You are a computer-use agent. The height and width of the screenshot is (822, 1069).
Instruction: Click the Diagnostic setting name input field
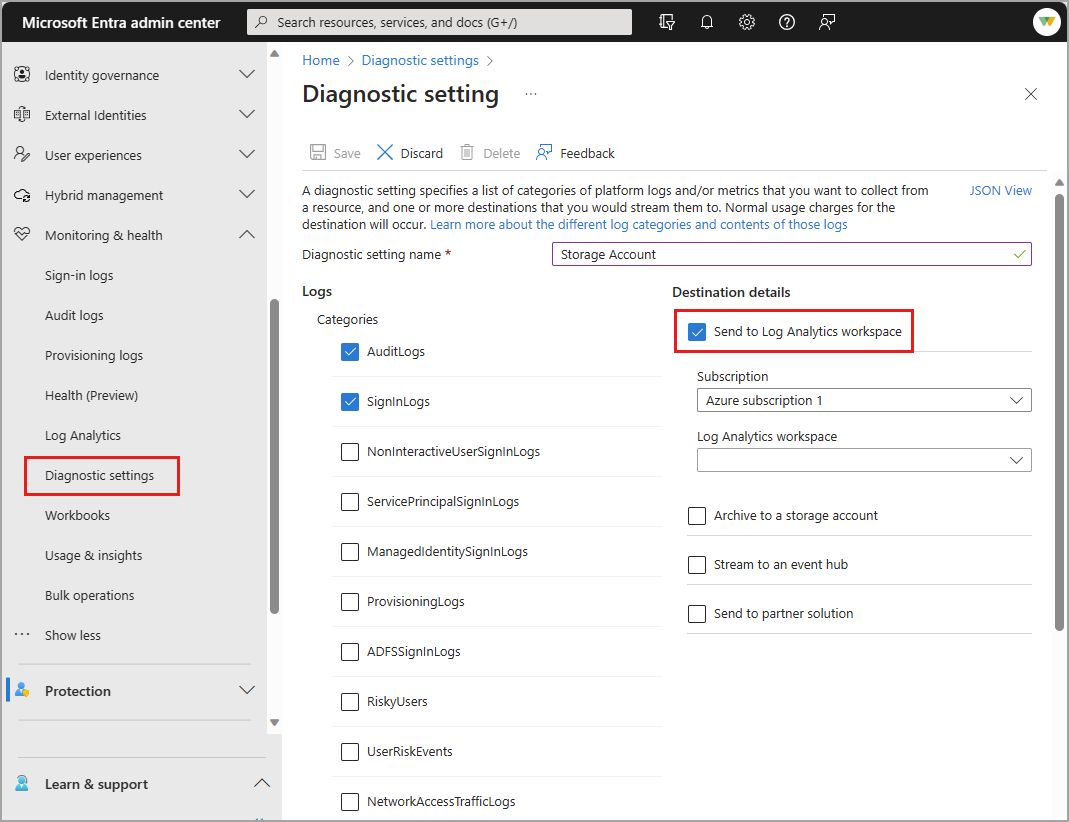tap(791, 253)
